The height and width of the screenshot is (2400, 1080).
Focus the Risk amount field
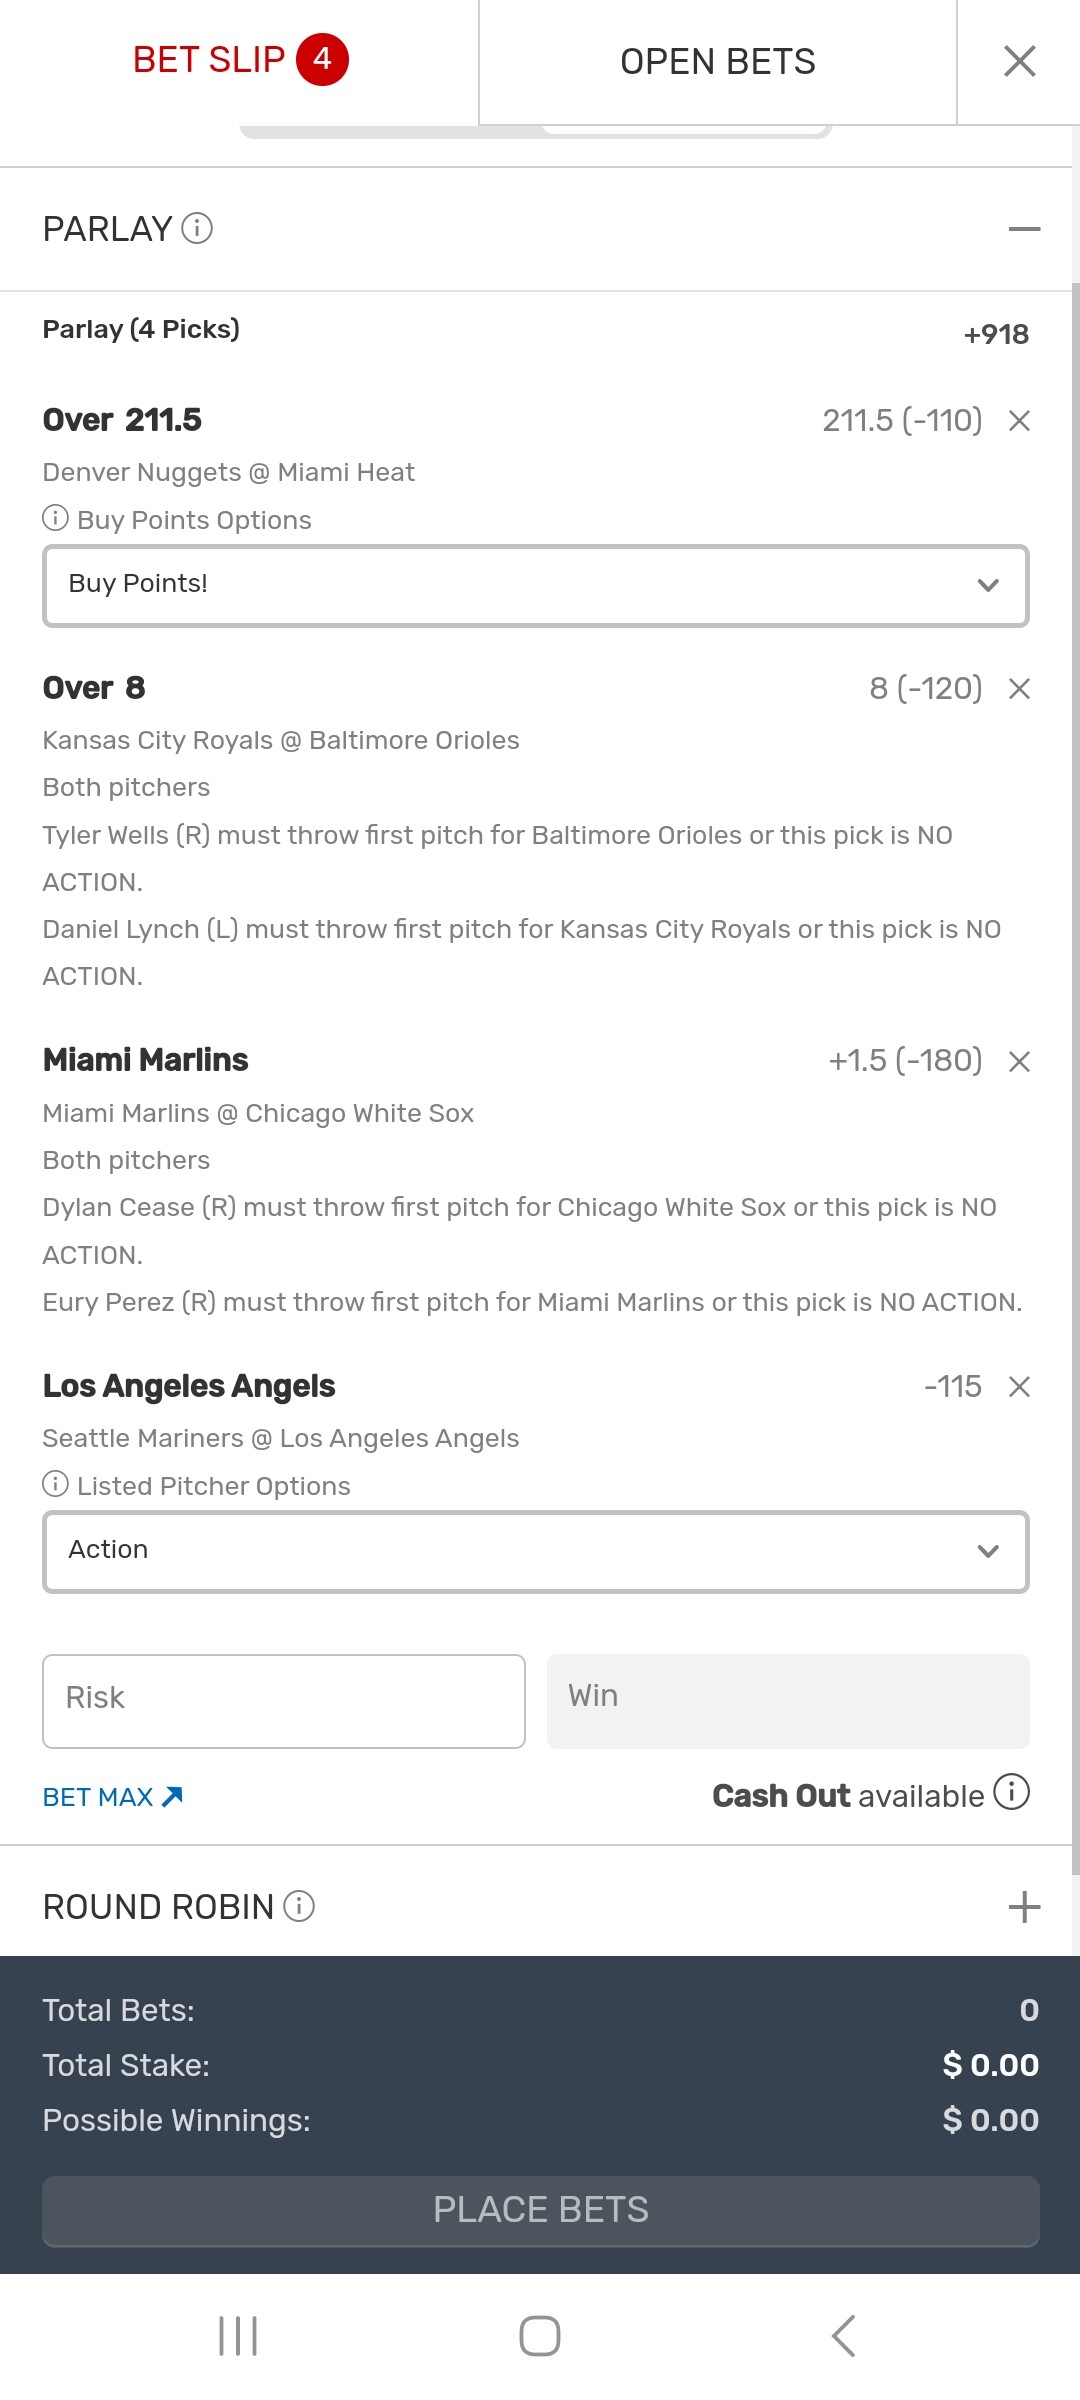click(284, 1701)
